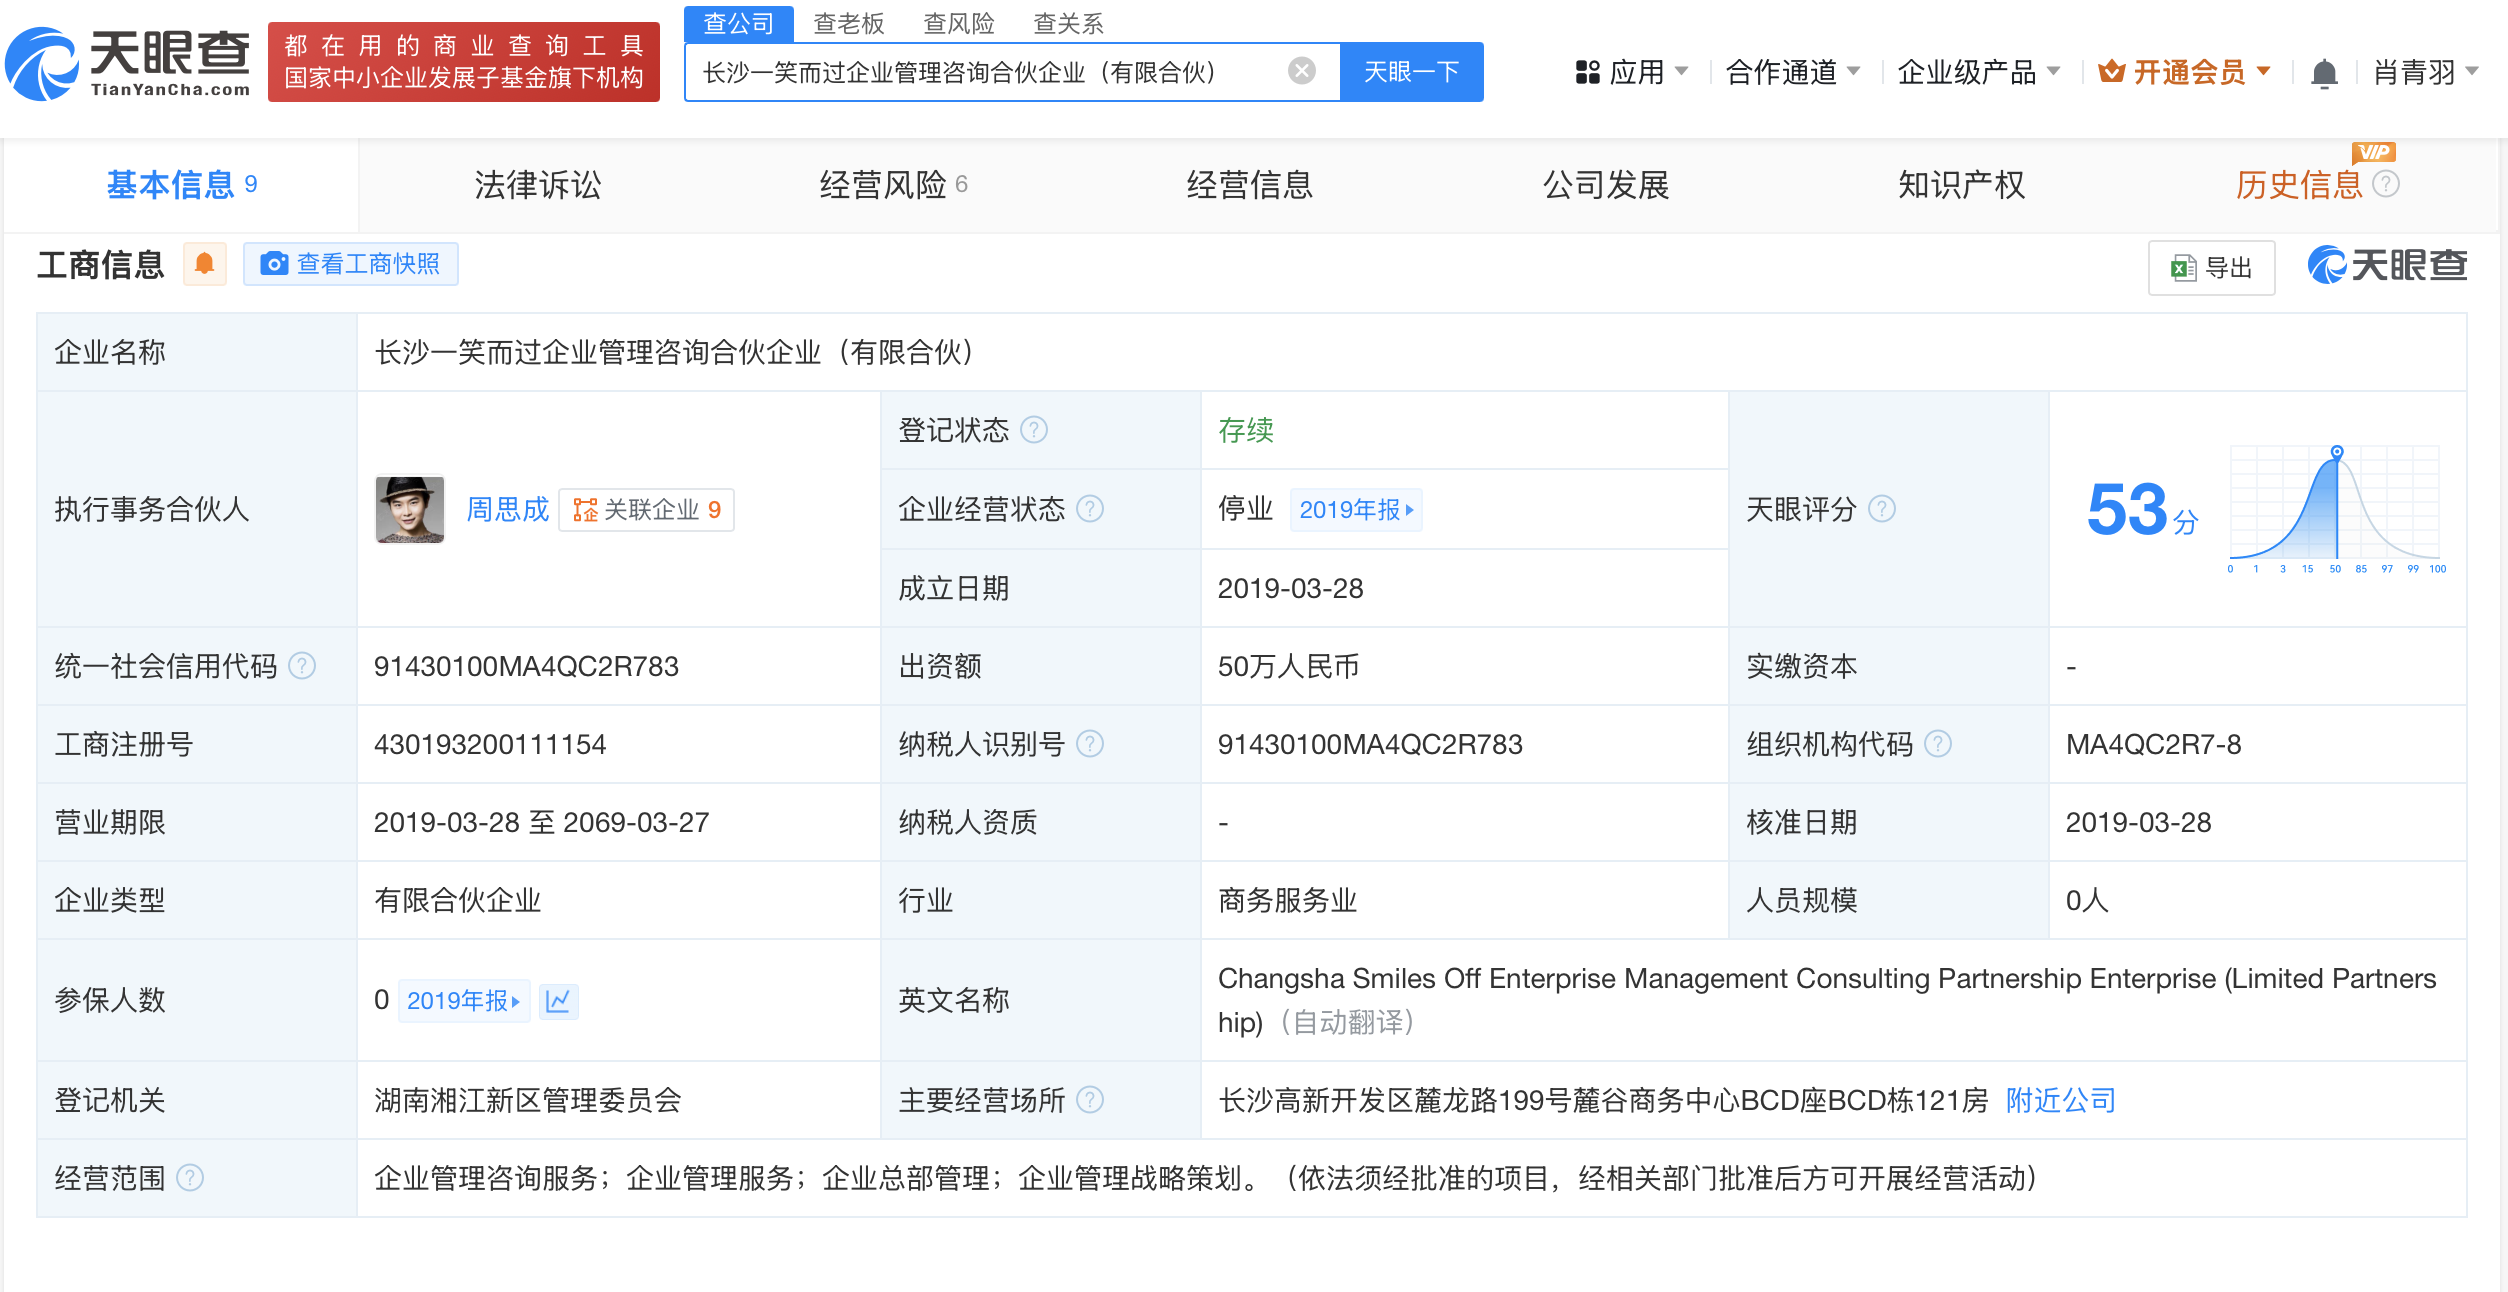Click the credit code 91430100MA4QC2R783 value
The height and width of the screenshot is (1292, 2508).
526,667
